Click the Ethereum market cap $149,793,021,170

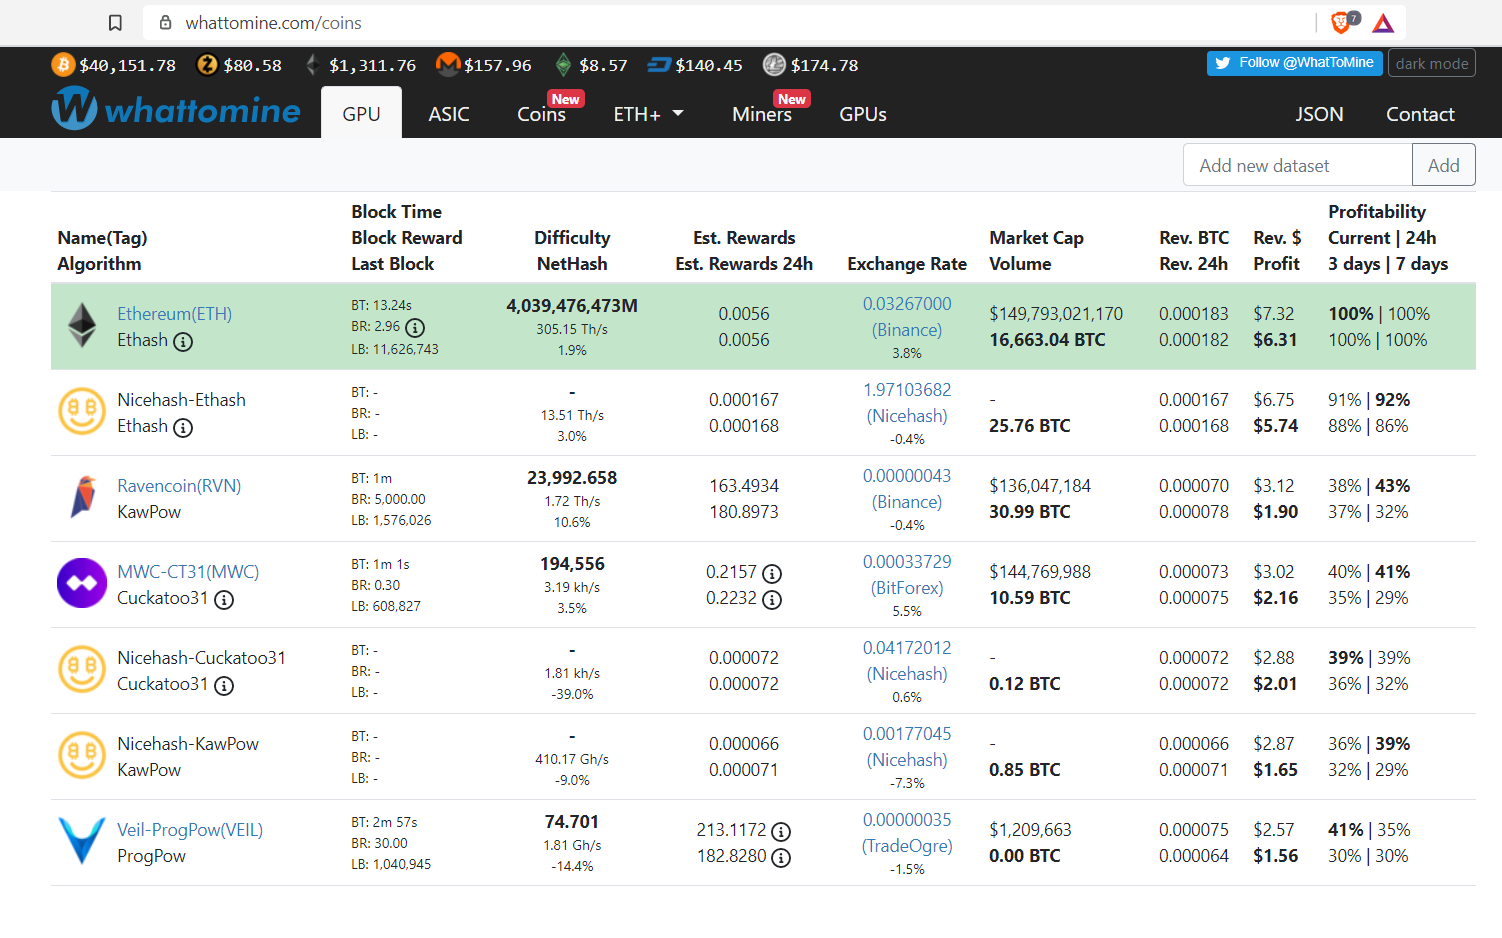(1056, 314)
